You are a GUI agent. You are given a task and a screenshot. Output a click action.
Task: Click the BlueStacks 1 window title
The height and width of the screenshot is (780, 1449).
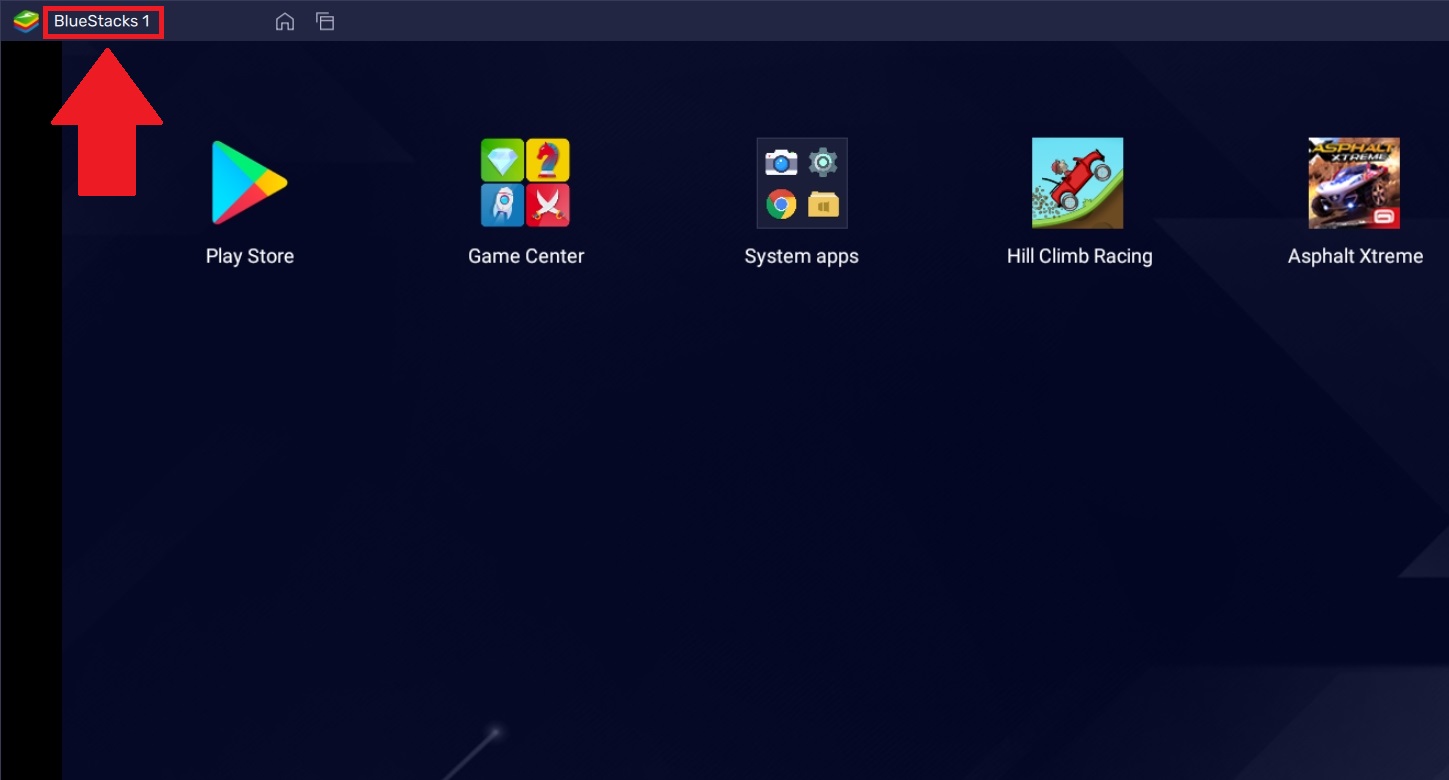coord(102,21)
